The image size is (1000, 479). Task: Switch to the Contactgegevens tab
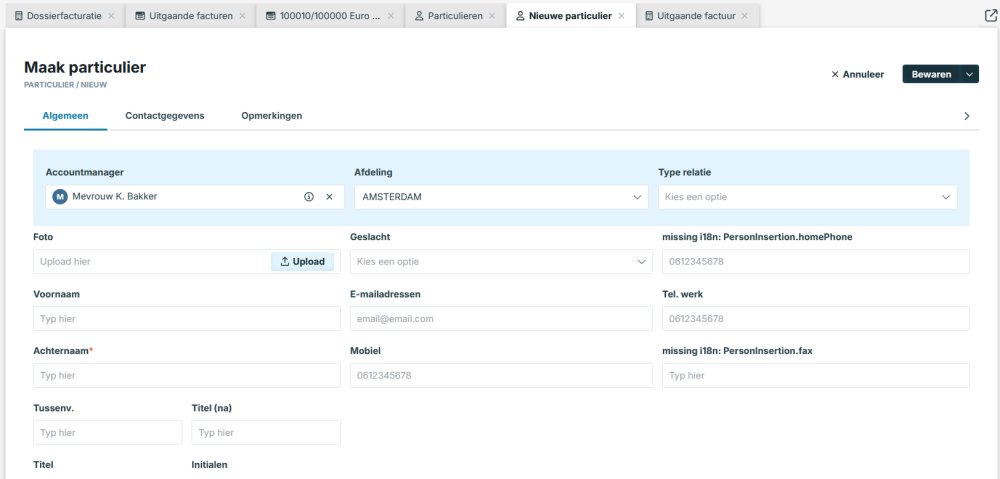164,116
